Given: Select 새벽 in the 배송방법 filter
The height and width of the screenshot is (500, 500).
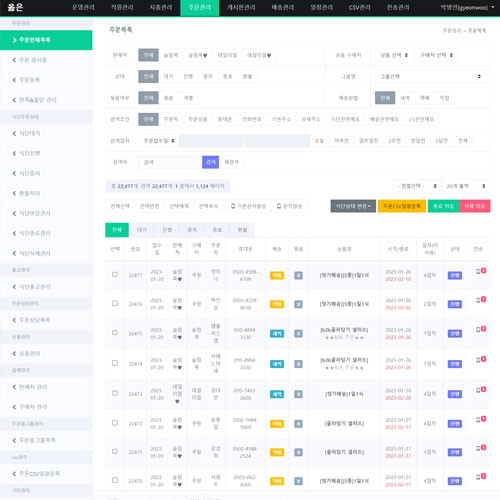Looking at the screenshot, I should coord(405,98).
